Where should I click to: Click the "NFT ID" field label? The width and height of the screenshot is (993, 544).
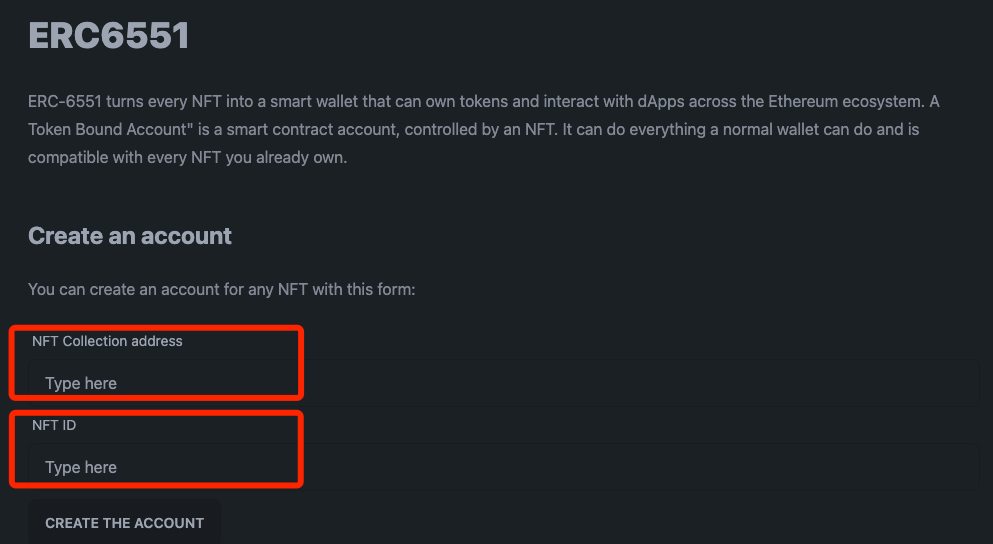point(54,425)
